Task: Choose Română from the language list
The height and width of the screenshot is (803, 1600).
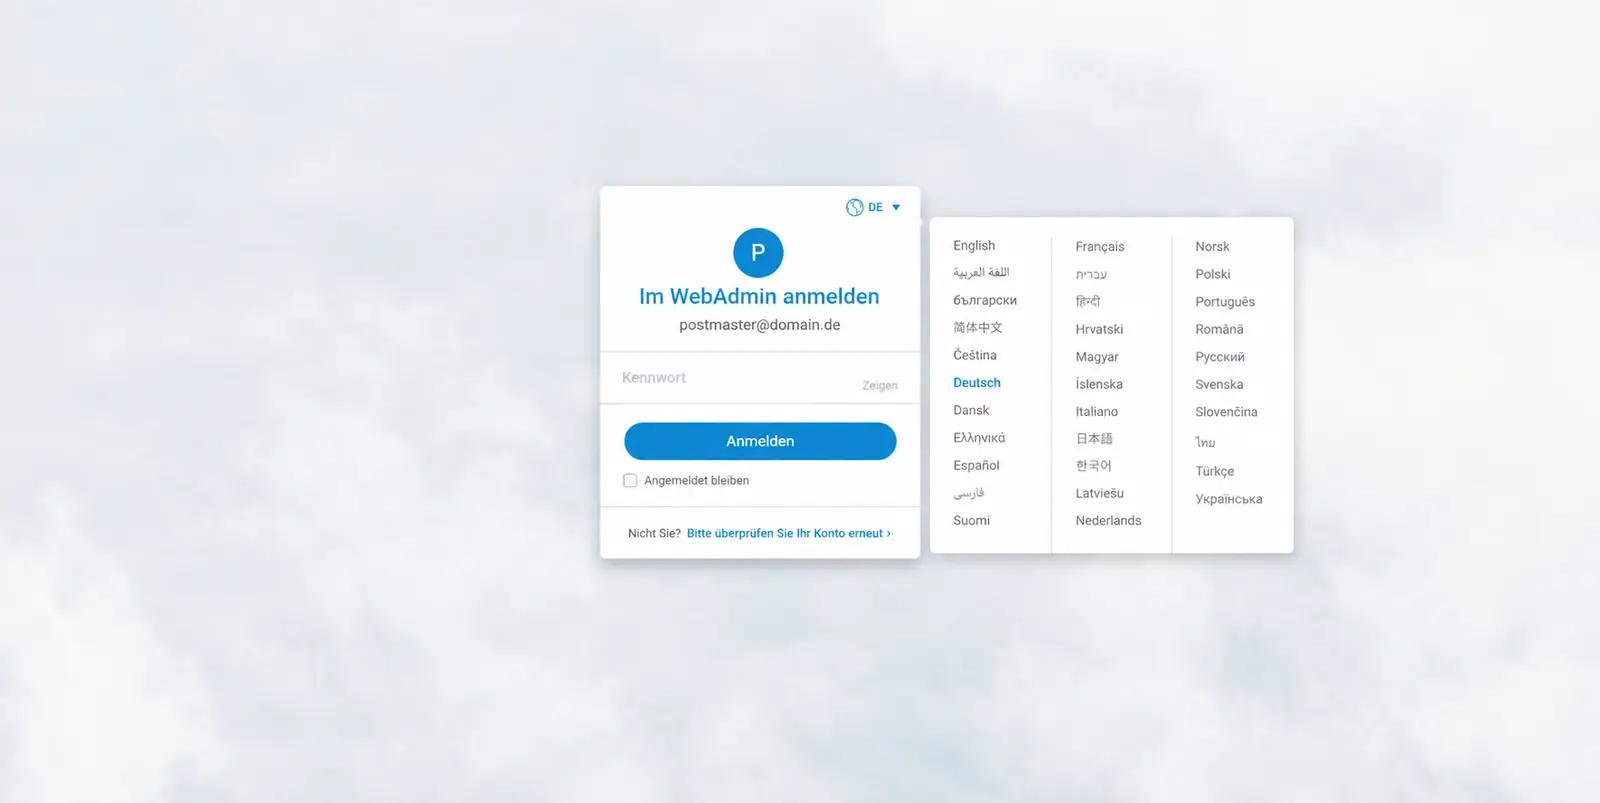Action: coord(1219,329)
